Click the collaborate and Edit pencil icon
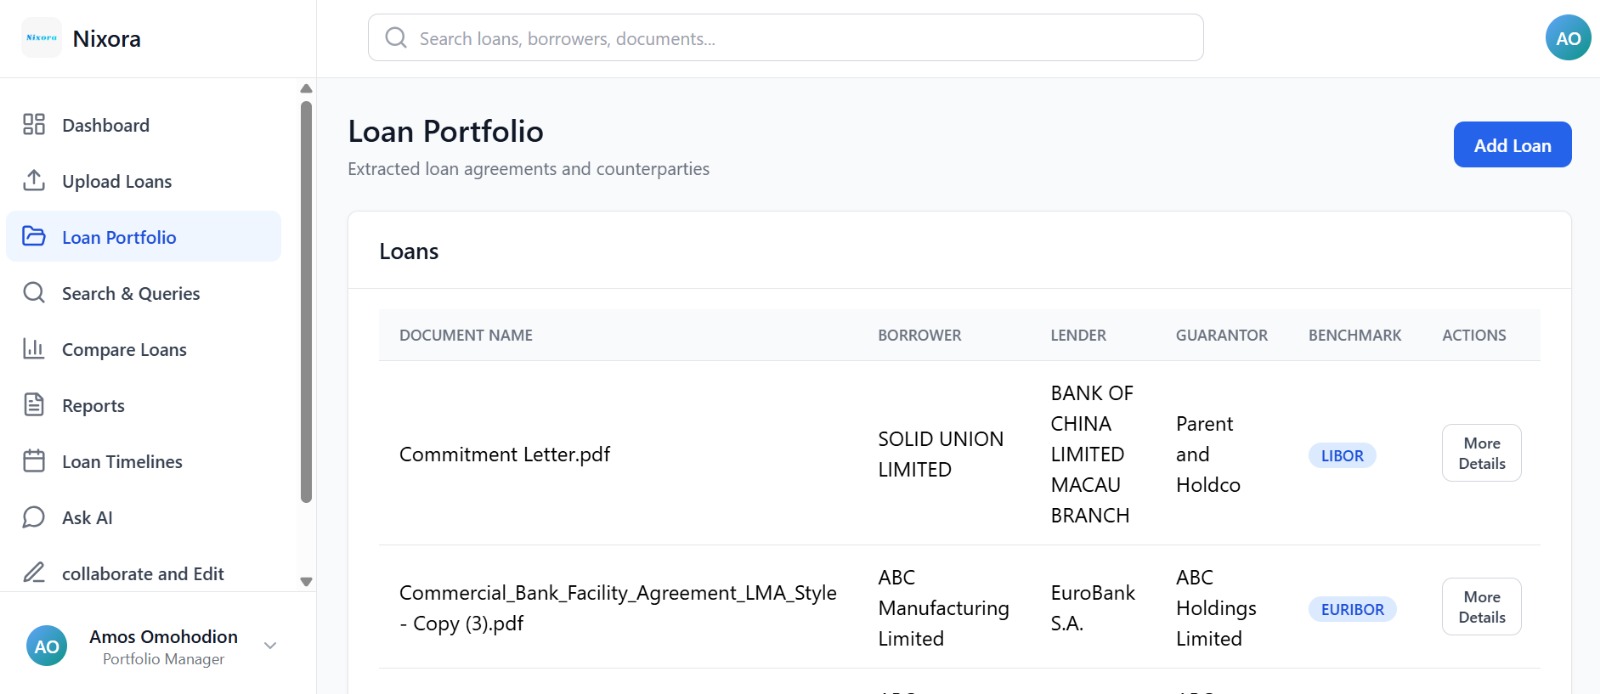This screenshot has width=1600, height=694. (x=34, y=573)
